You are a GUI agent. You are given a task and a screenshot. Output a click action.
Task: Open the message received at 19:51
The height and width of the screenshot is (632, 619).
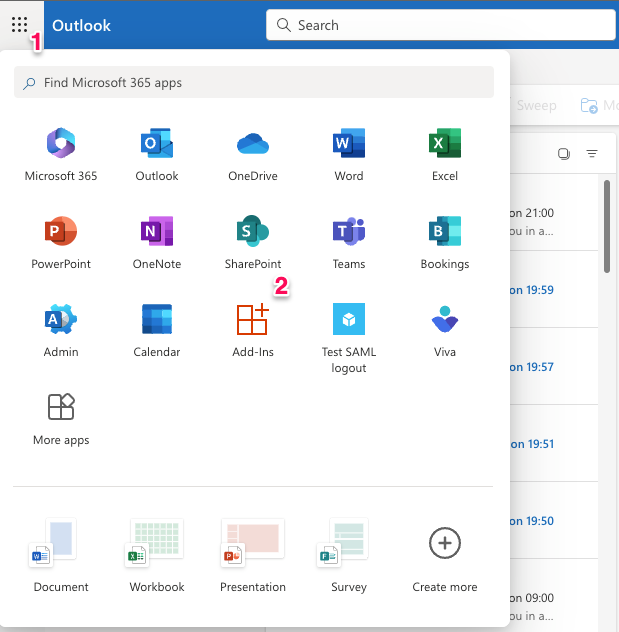[x=554, y=443]
